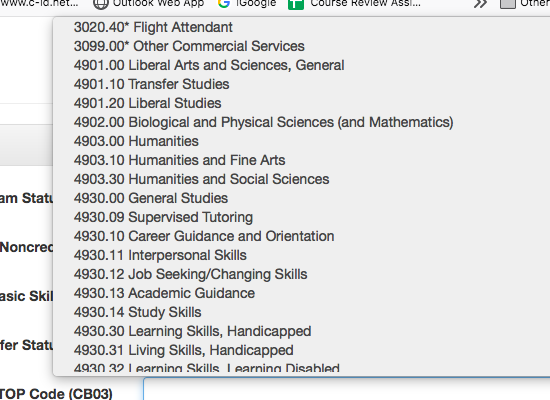The height and width of the screenshot is (400, 550).
Task: Select 4930.12 Job Seeking/Changing Skills
Action: [302, 274]
